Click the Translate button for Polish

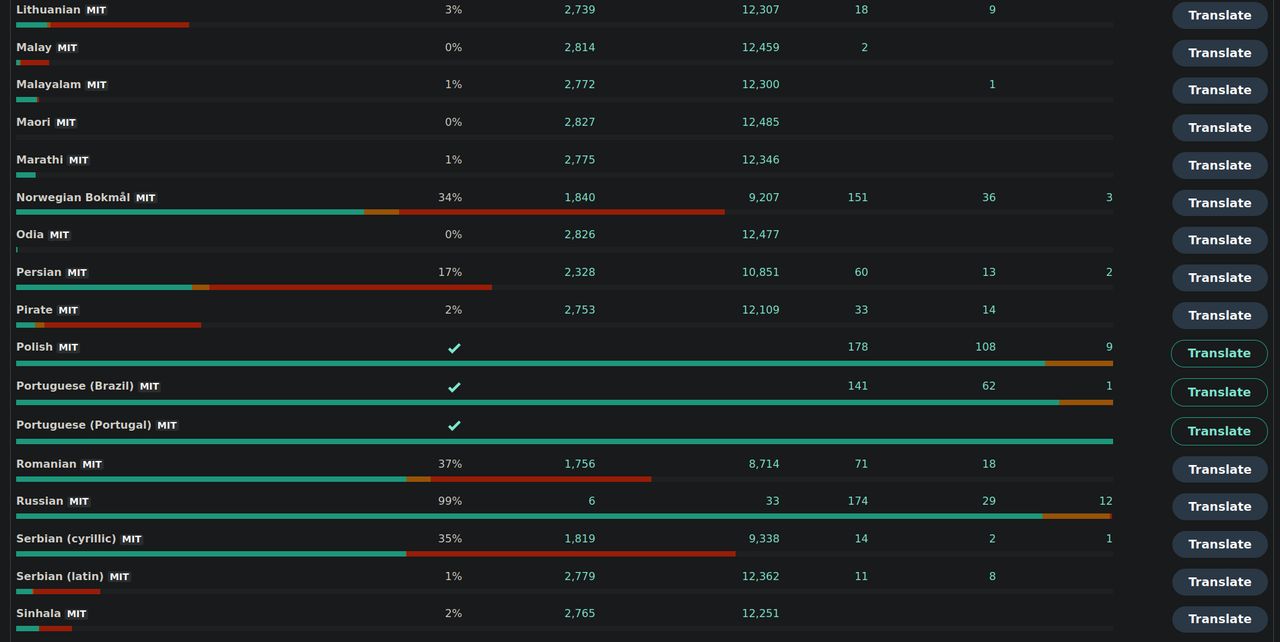pos(1219,353)
